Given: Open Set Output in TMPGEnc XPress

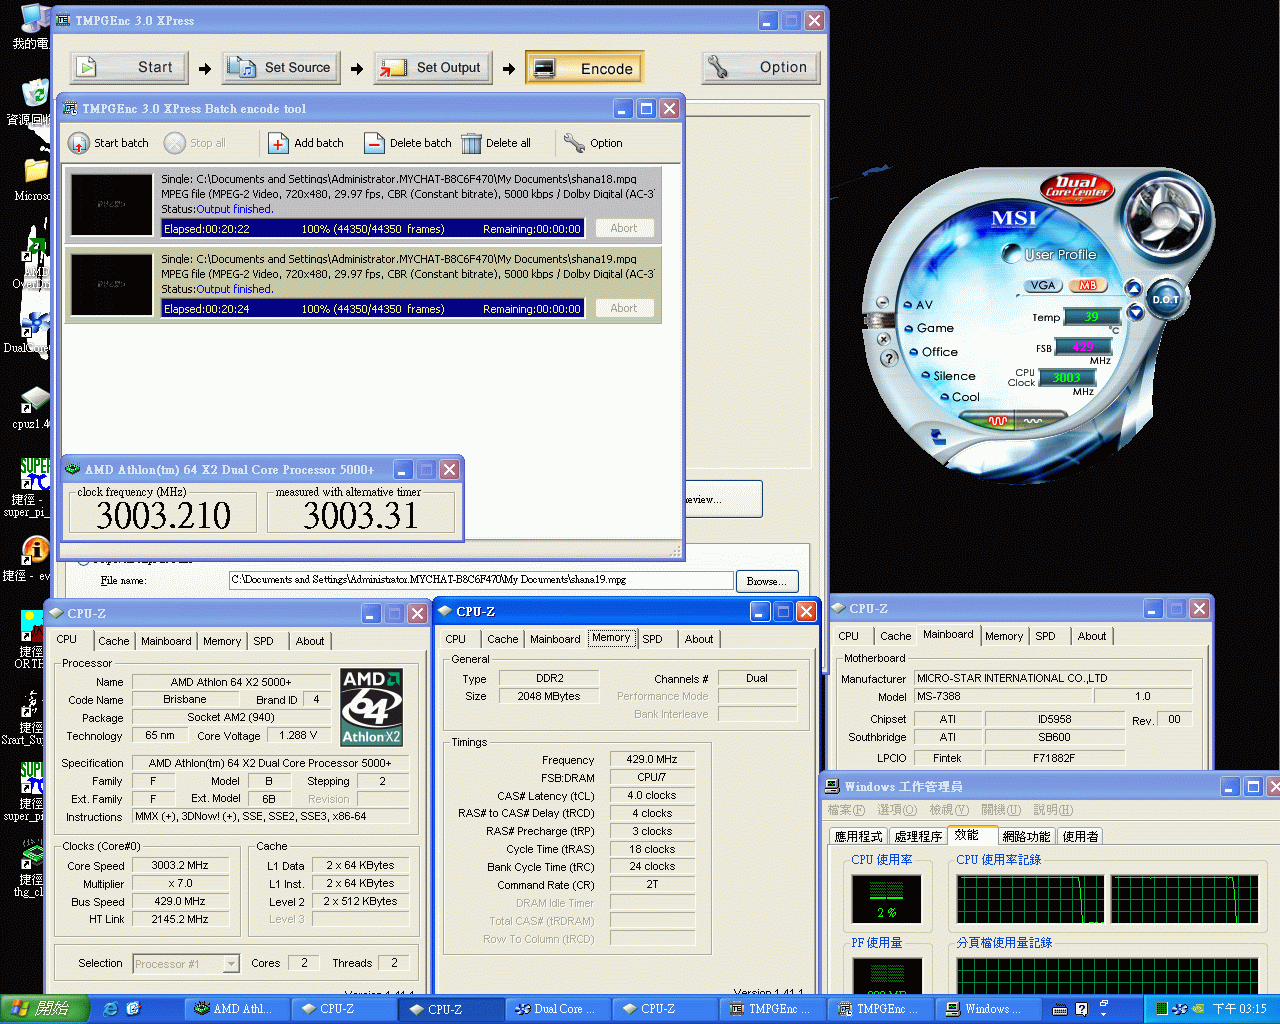Looking at the screenshot, I should click(x=433, y=67).
